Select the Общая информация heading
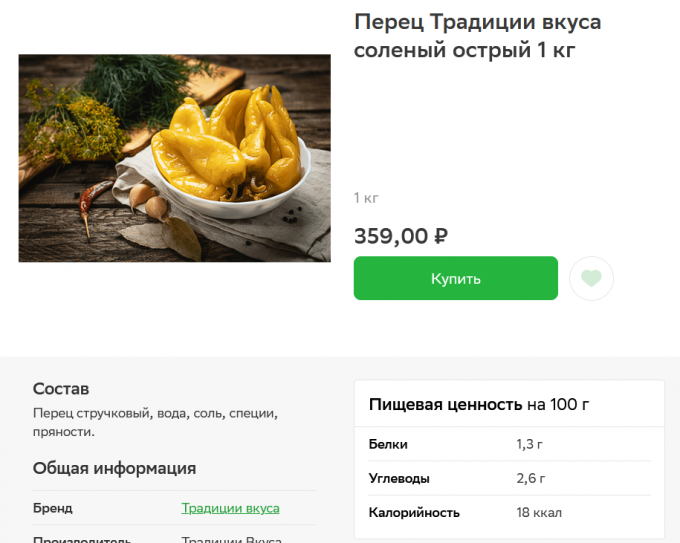 (x=114, y=468)
